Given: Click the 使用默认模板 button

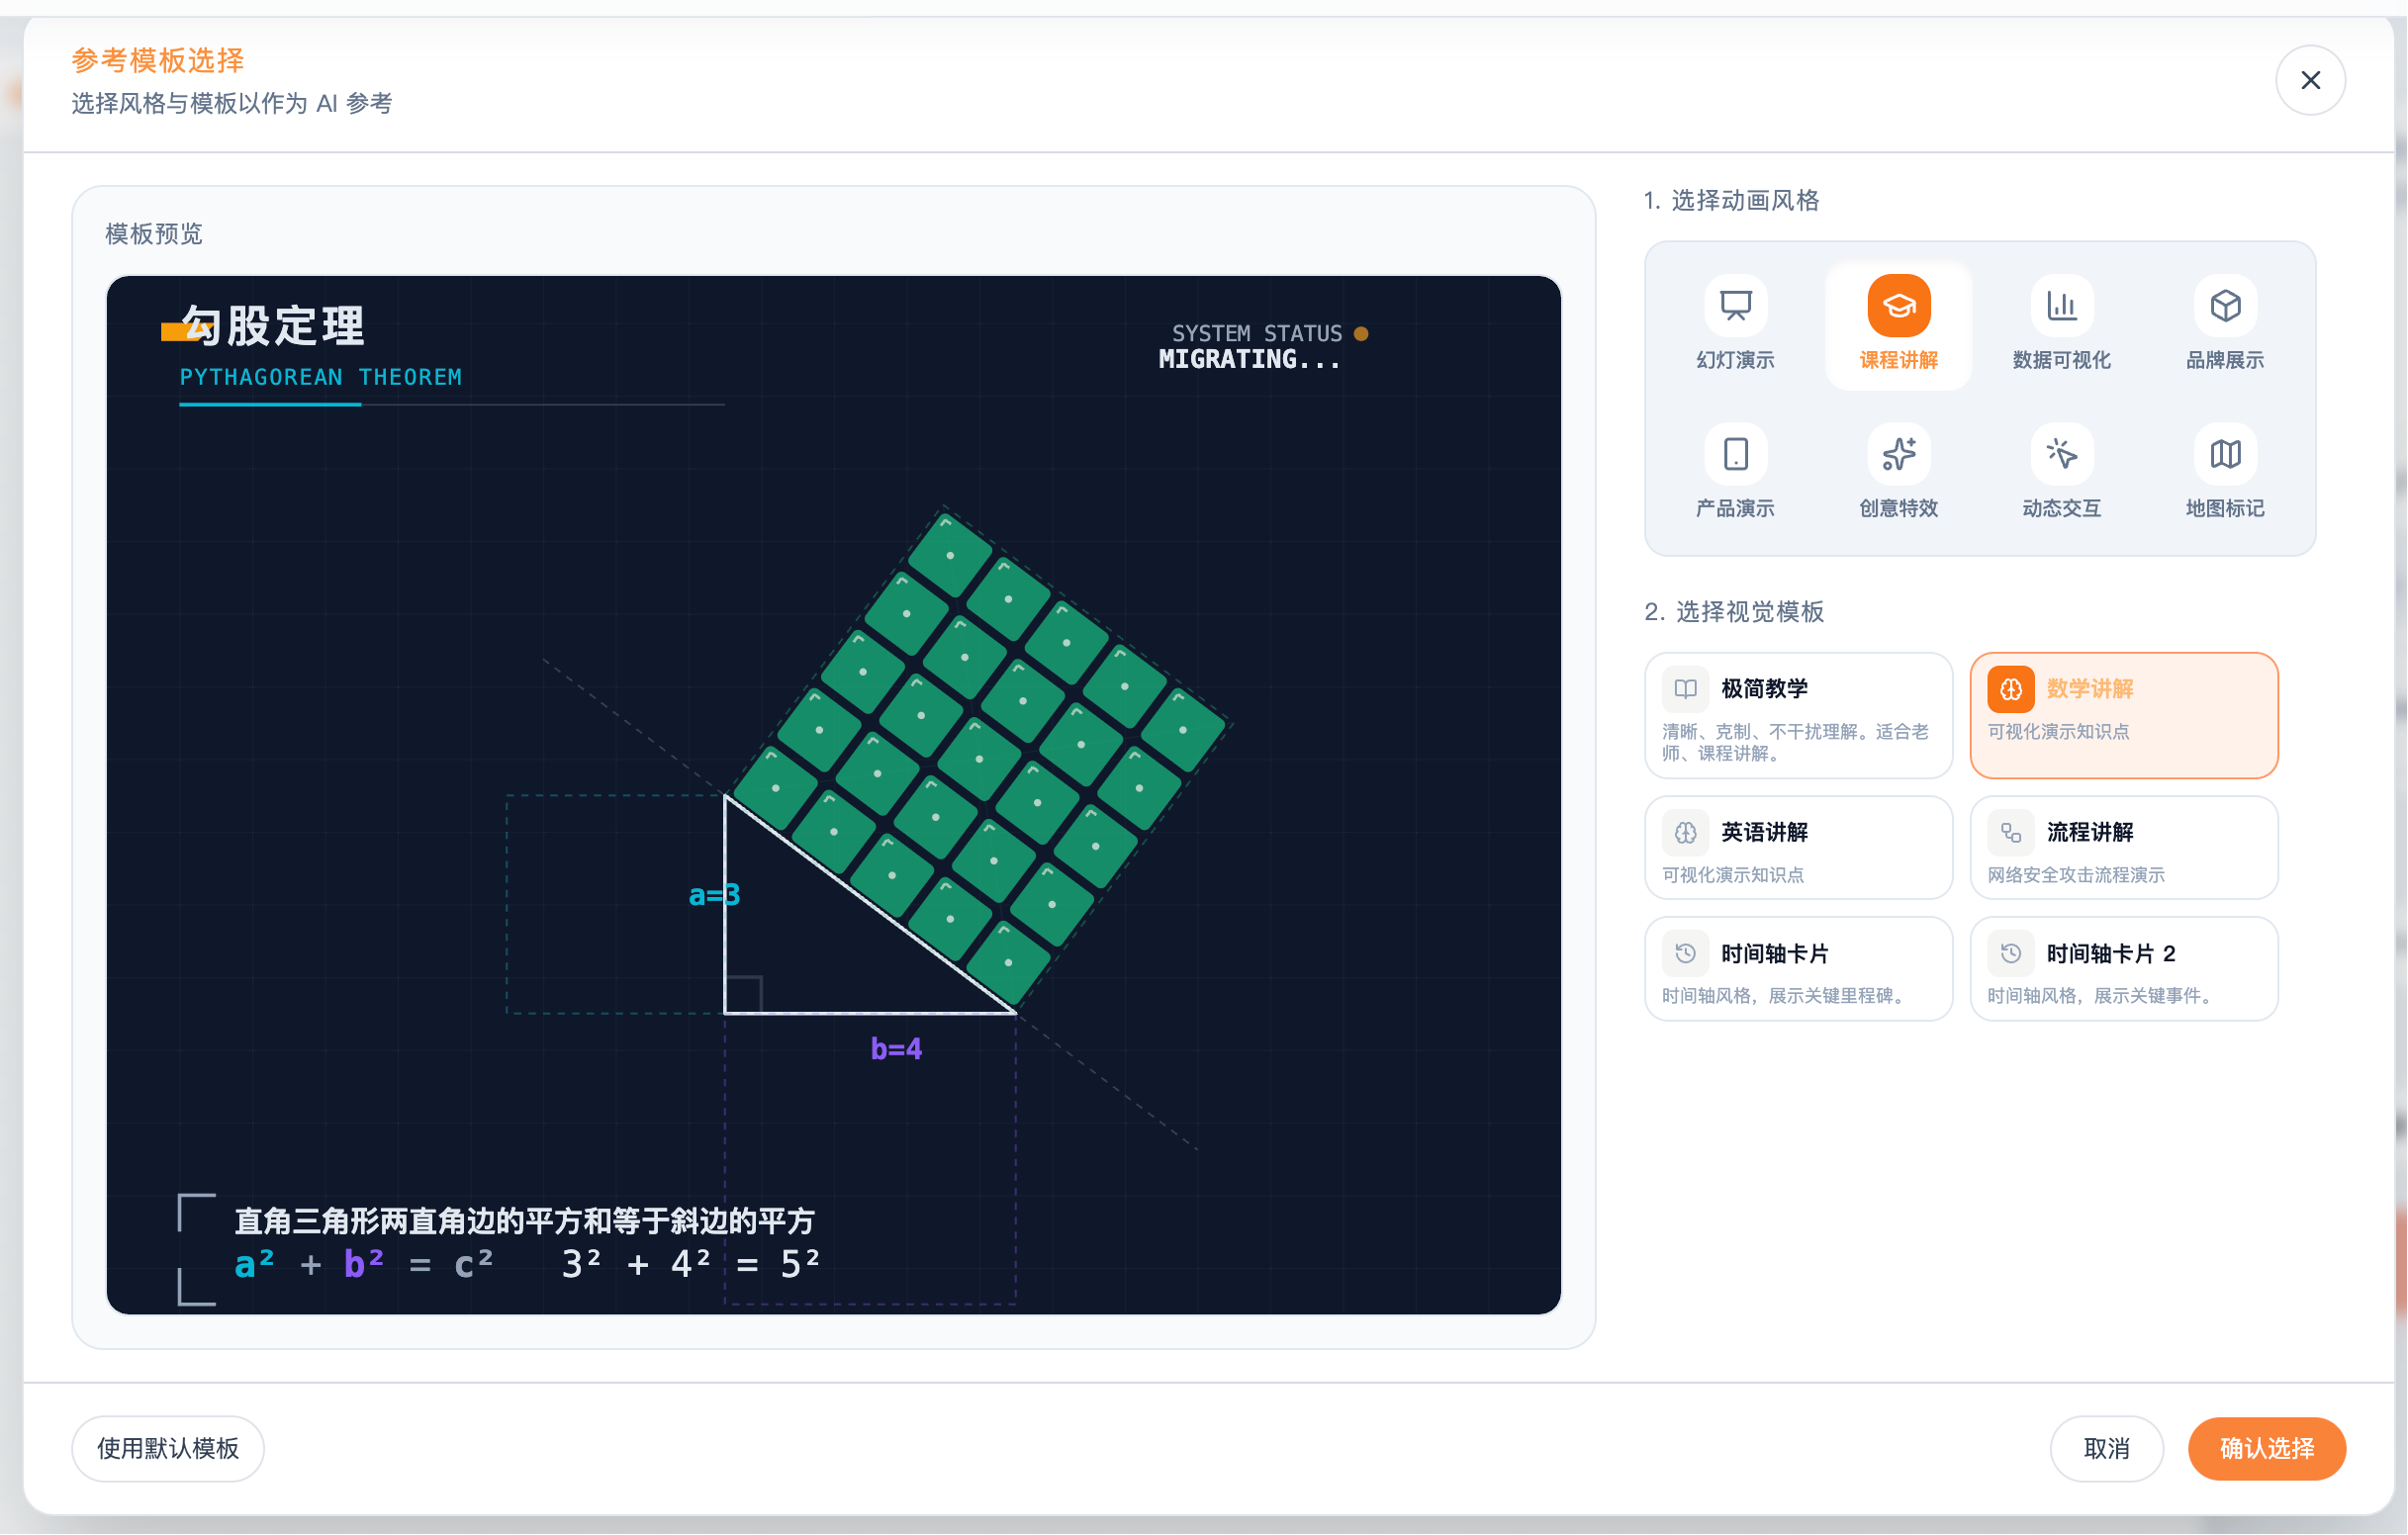Looking at the screenshot, I should point(168,1448).
